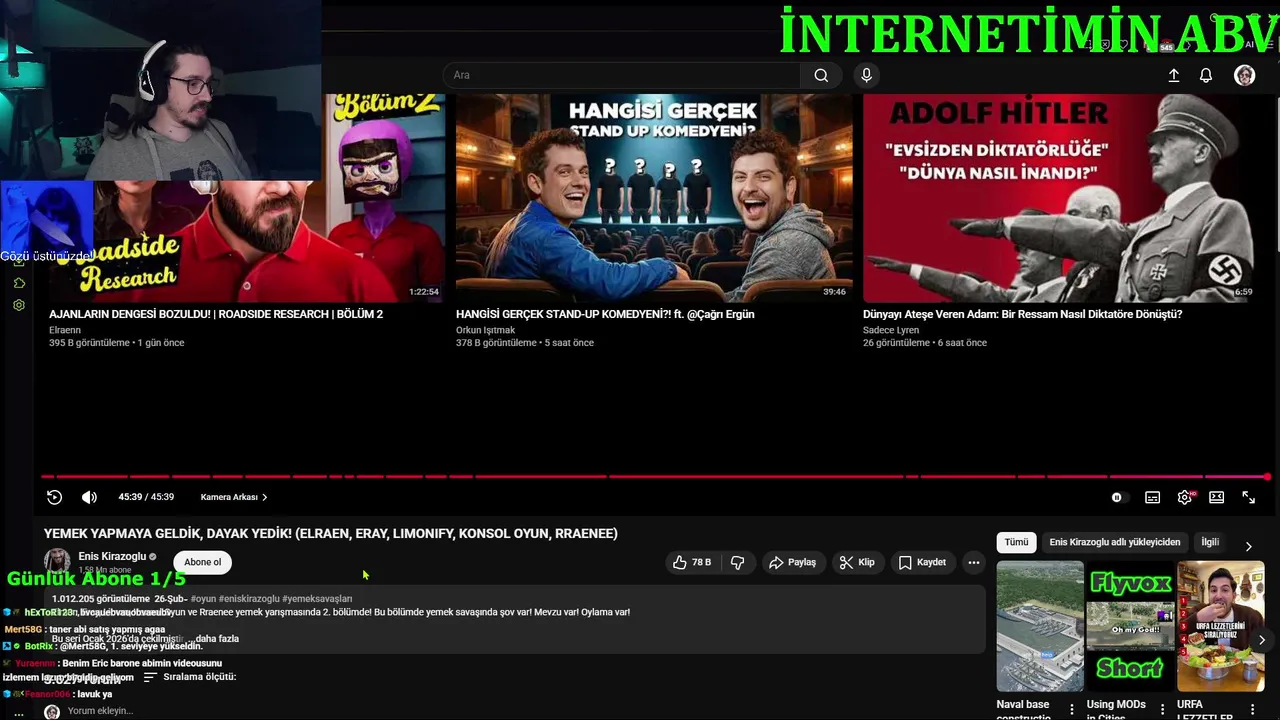Click the red video progress bar

point(655,476)
